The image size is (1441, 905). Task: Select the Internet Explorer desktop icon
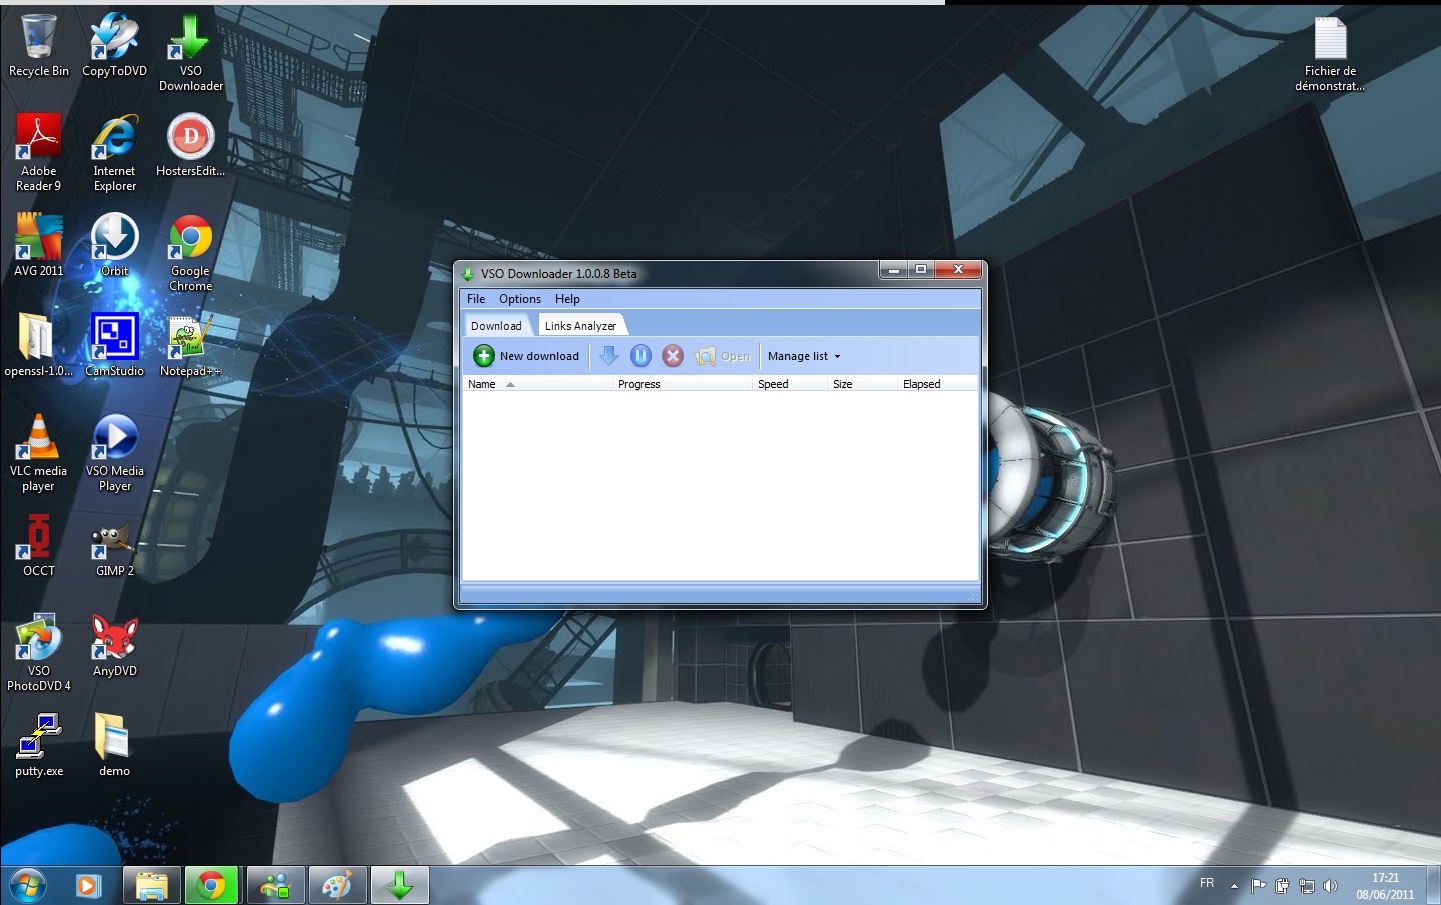point(115,153)
